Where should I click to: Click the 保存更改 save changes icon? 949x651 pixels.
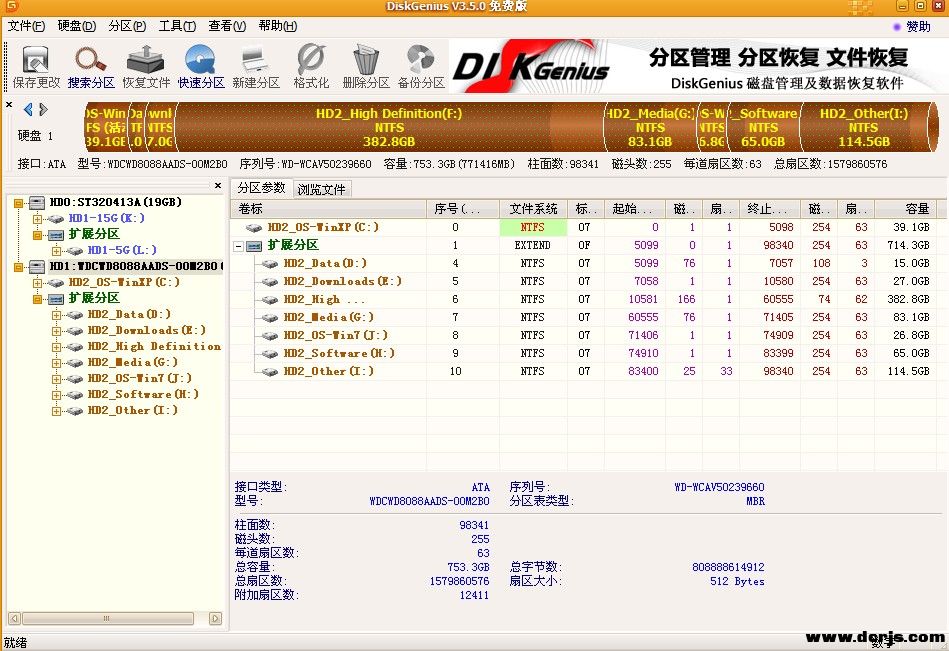point(36,66)
